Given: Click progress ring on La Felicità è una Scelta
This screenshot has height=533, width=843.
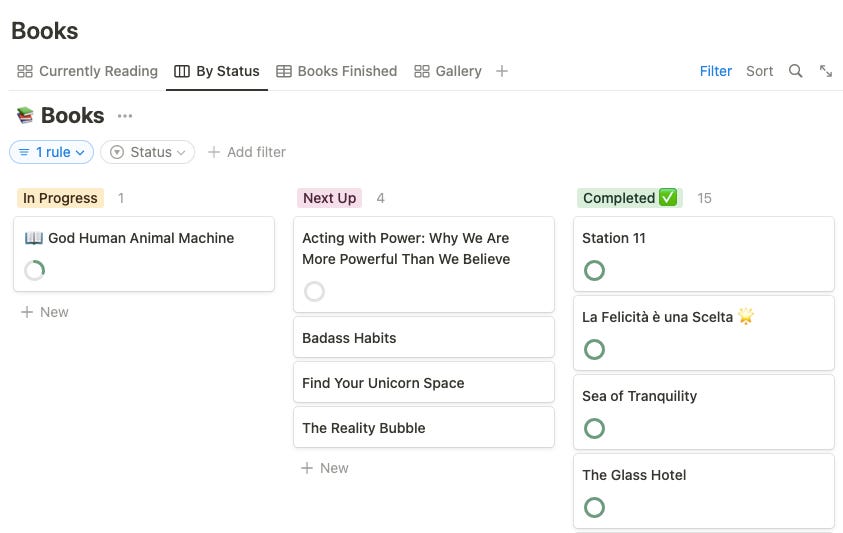Looking at the screenshot, I should click(594, 350).
